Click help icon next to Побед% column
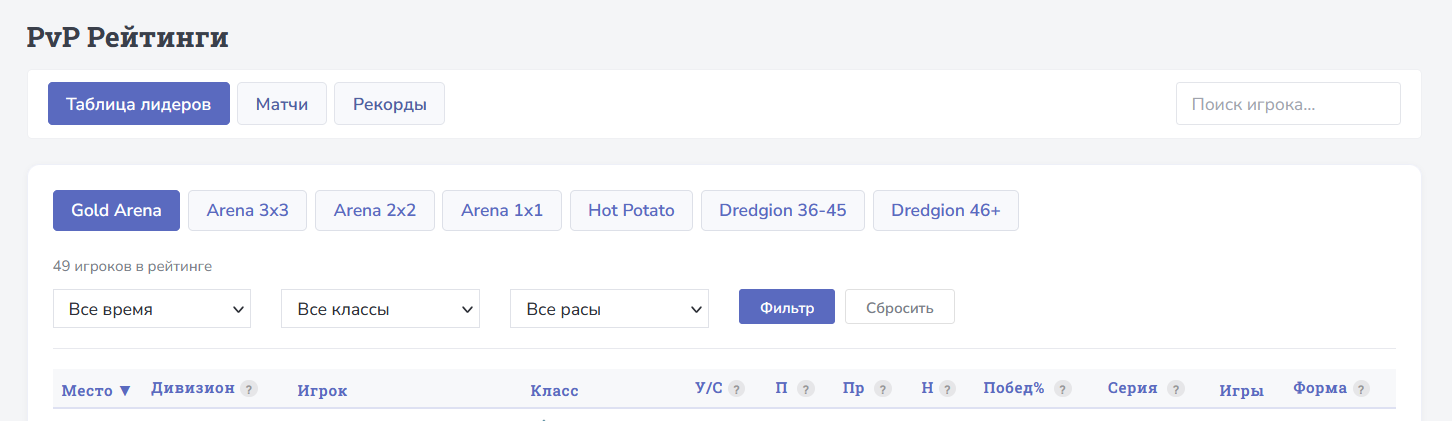Viewport: 1452px width, 421px height. (1062, 389)
